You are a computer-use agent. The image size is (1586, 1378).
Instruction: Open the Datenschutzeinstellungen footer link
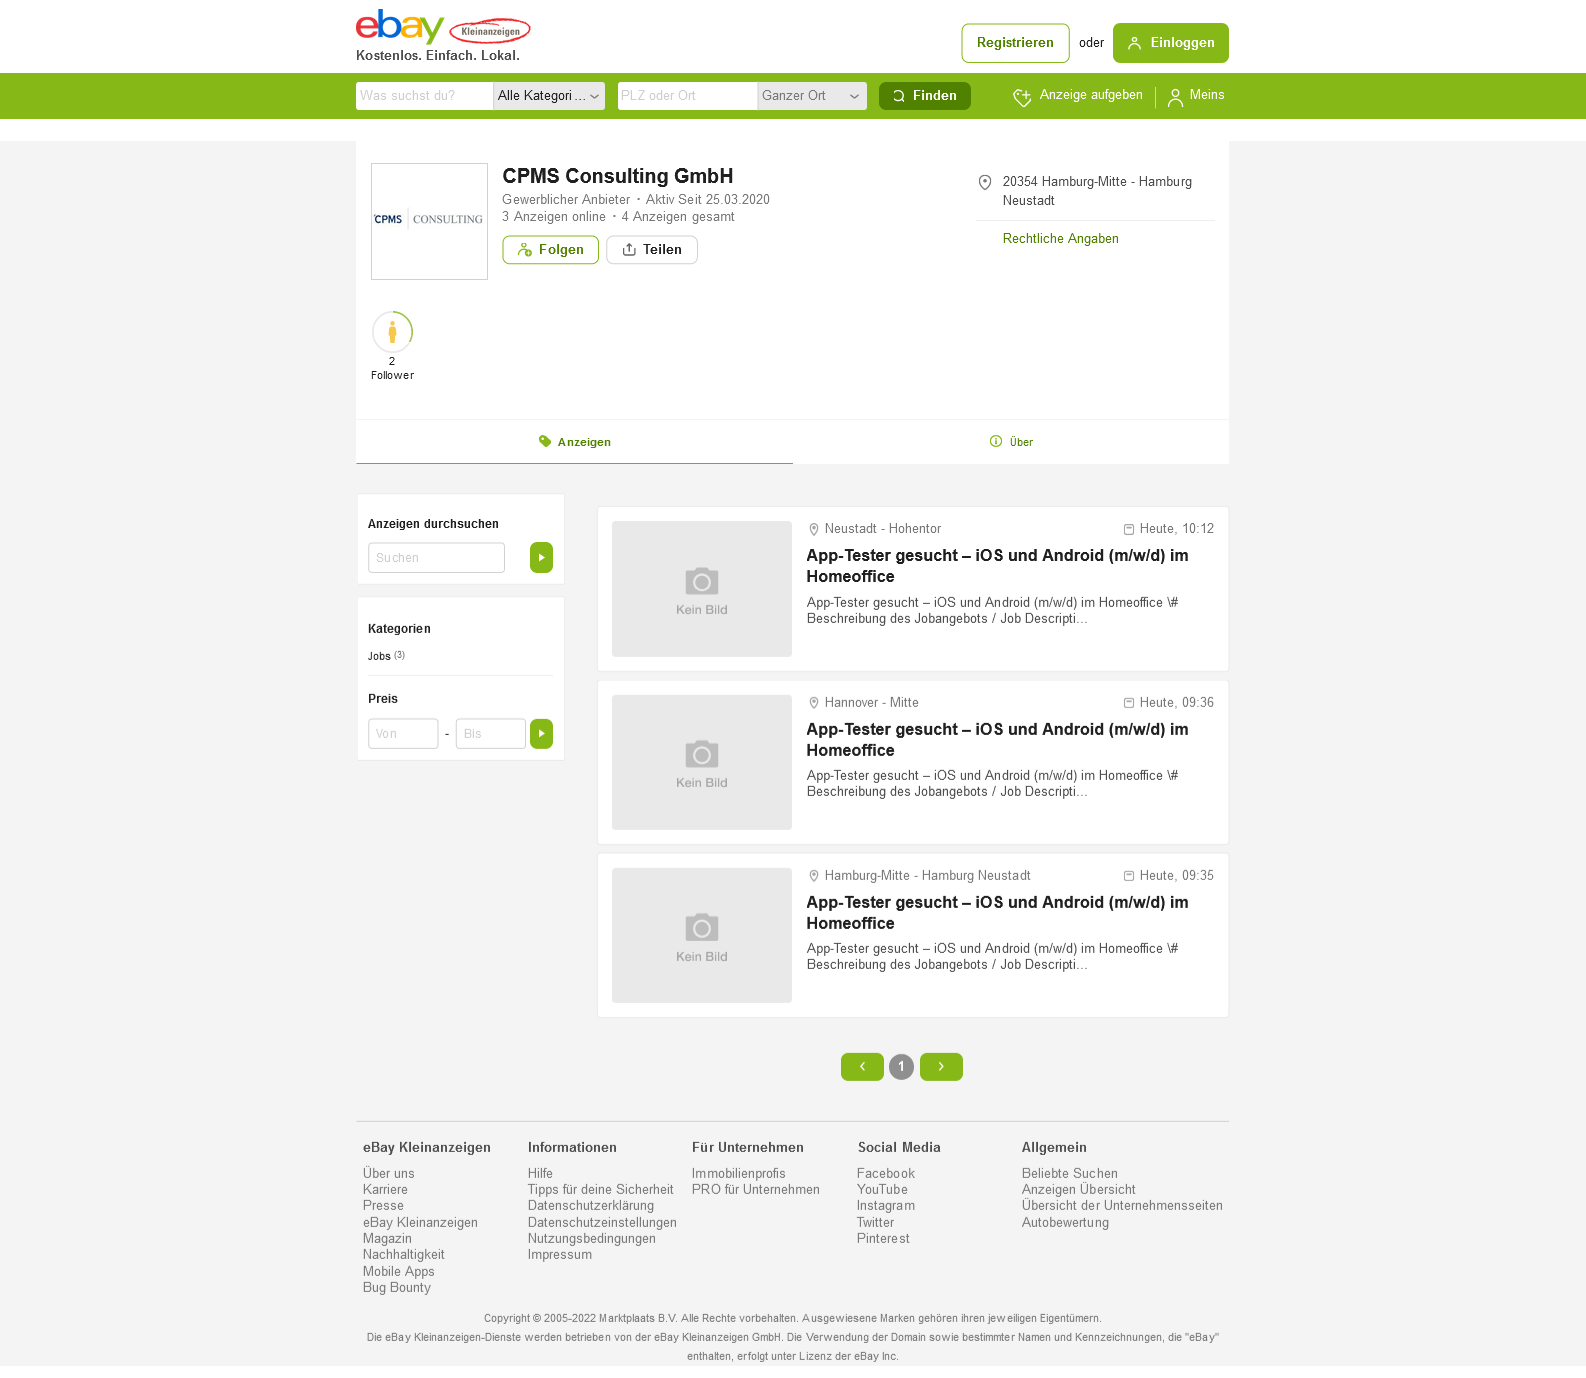(x=602, y=1223)
